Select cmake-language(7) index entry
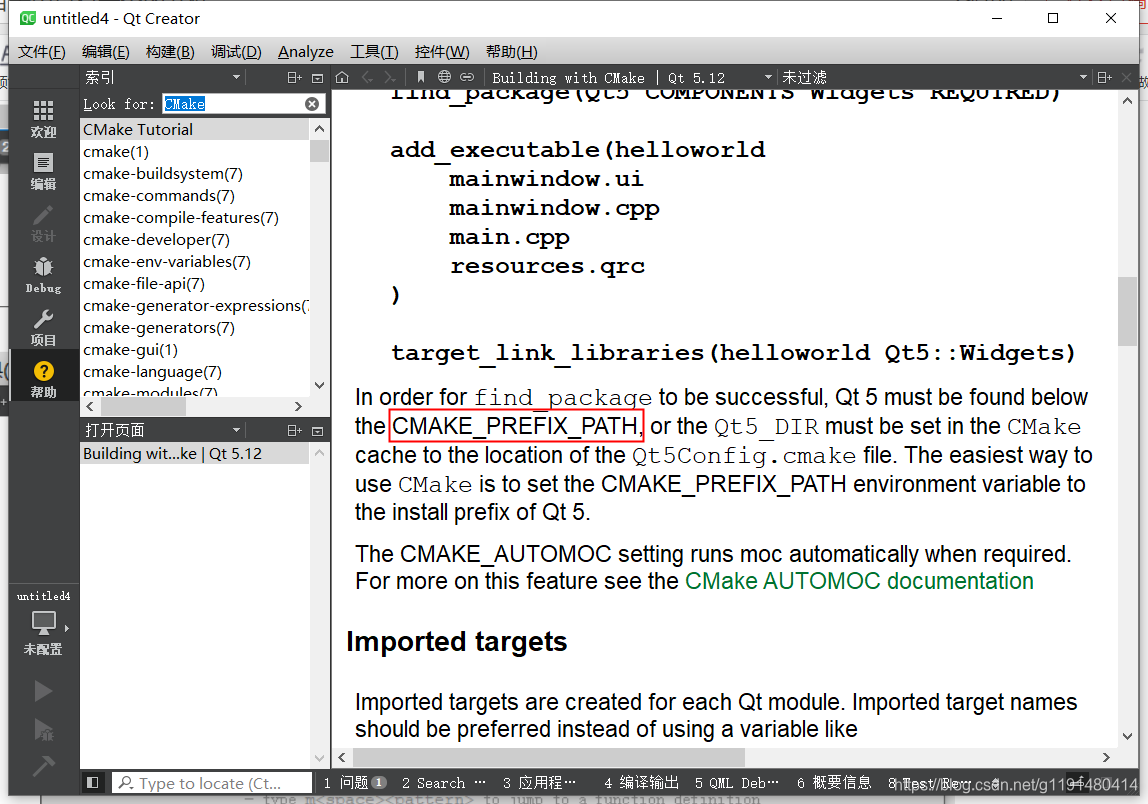Image resolution: width=1148 pixels, height=804 pixels. 195,371
